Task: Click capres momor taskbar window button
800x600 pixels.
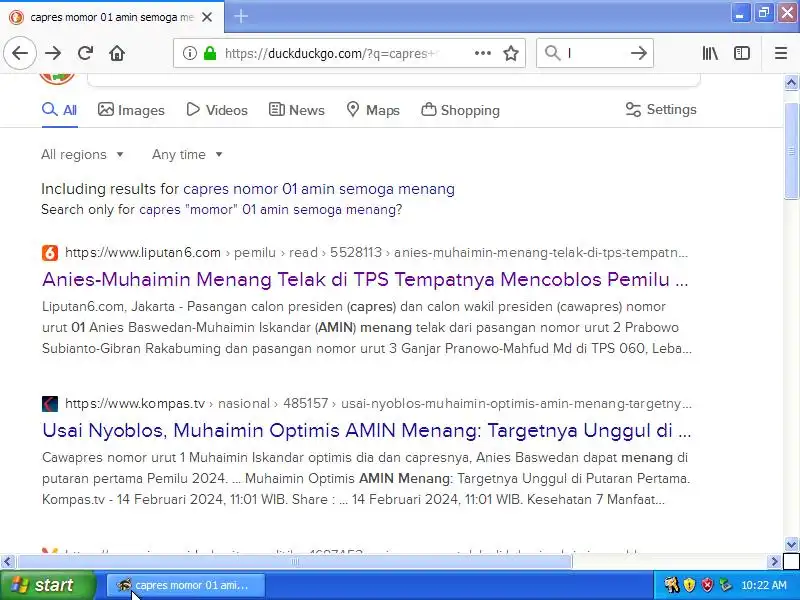Action: pyautogui.click(x=186, y=585)
